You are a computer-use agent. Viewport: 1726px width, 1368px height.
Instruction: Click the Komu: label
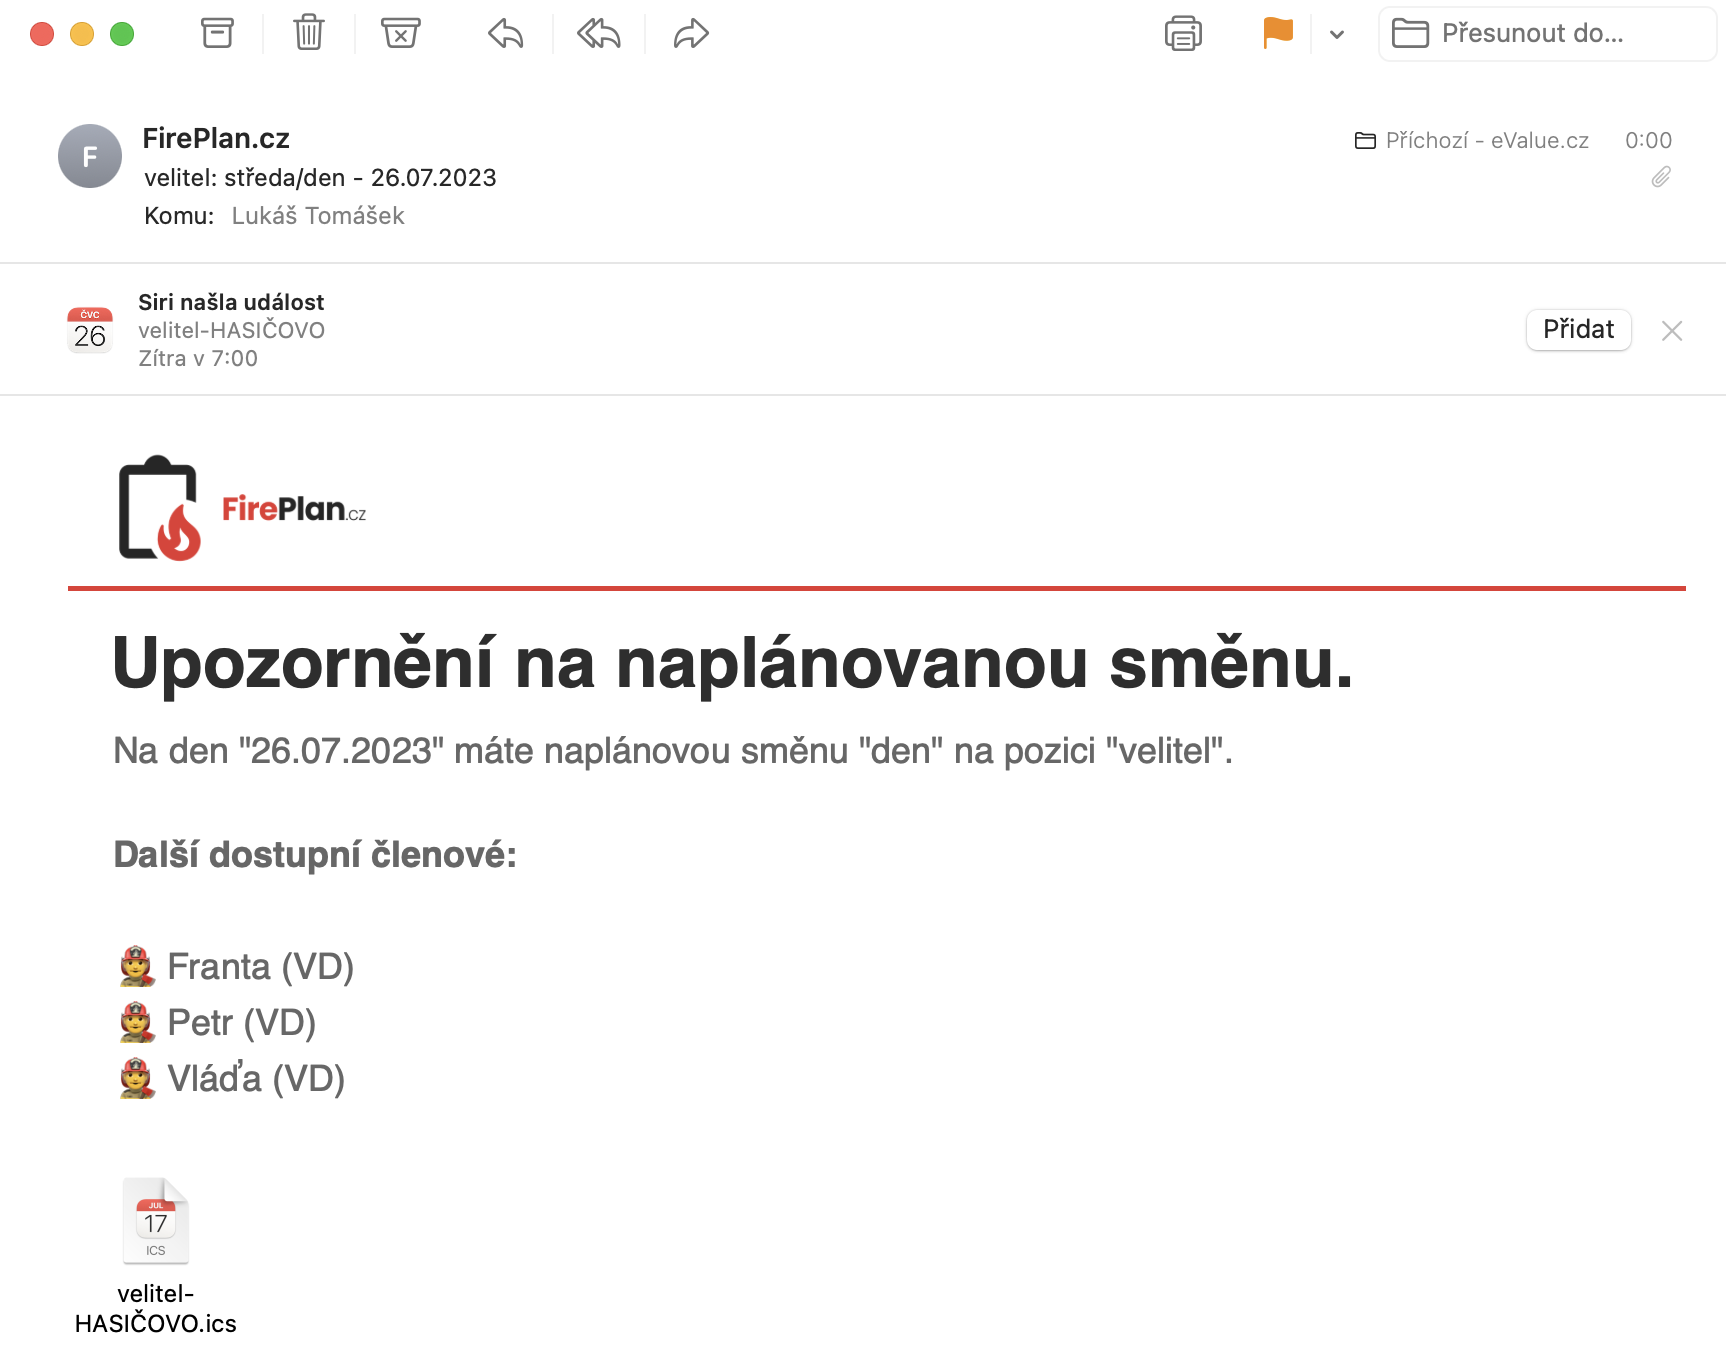[x=179, y=216]
